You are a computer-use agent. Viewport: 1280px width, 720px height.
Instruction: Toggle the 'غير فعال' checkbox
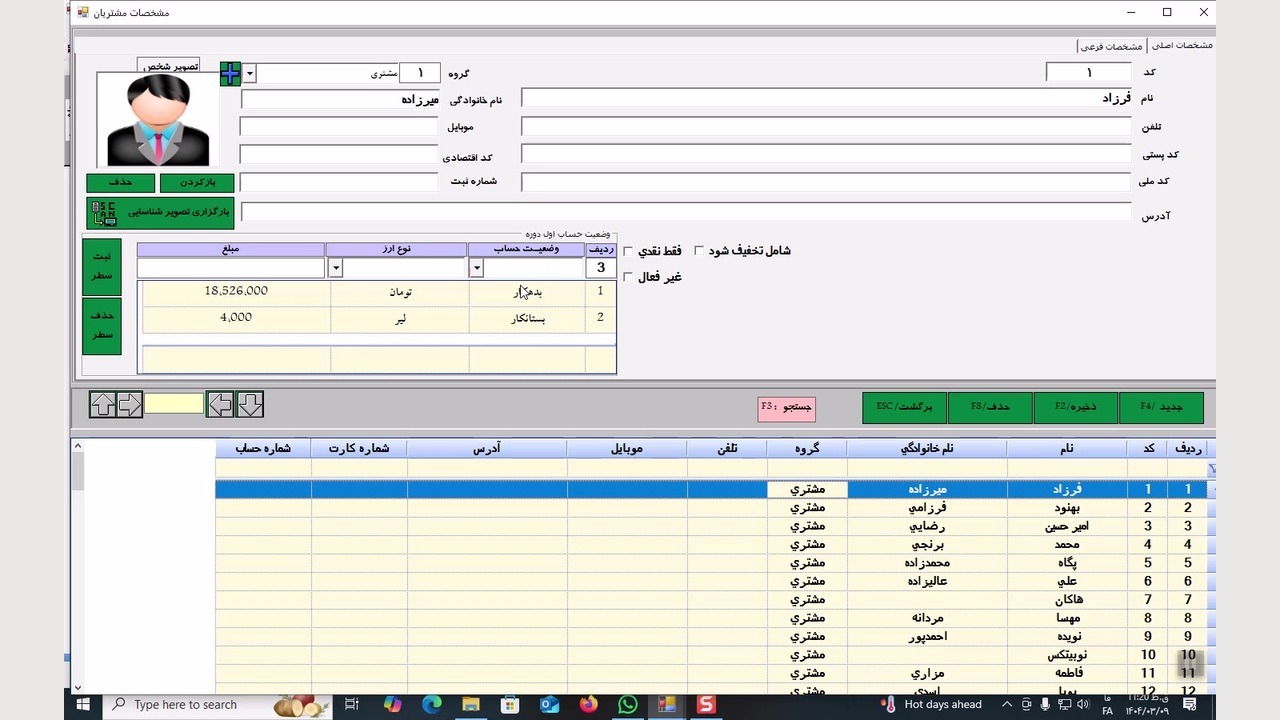pyautogui.click(x=628, y=277)
